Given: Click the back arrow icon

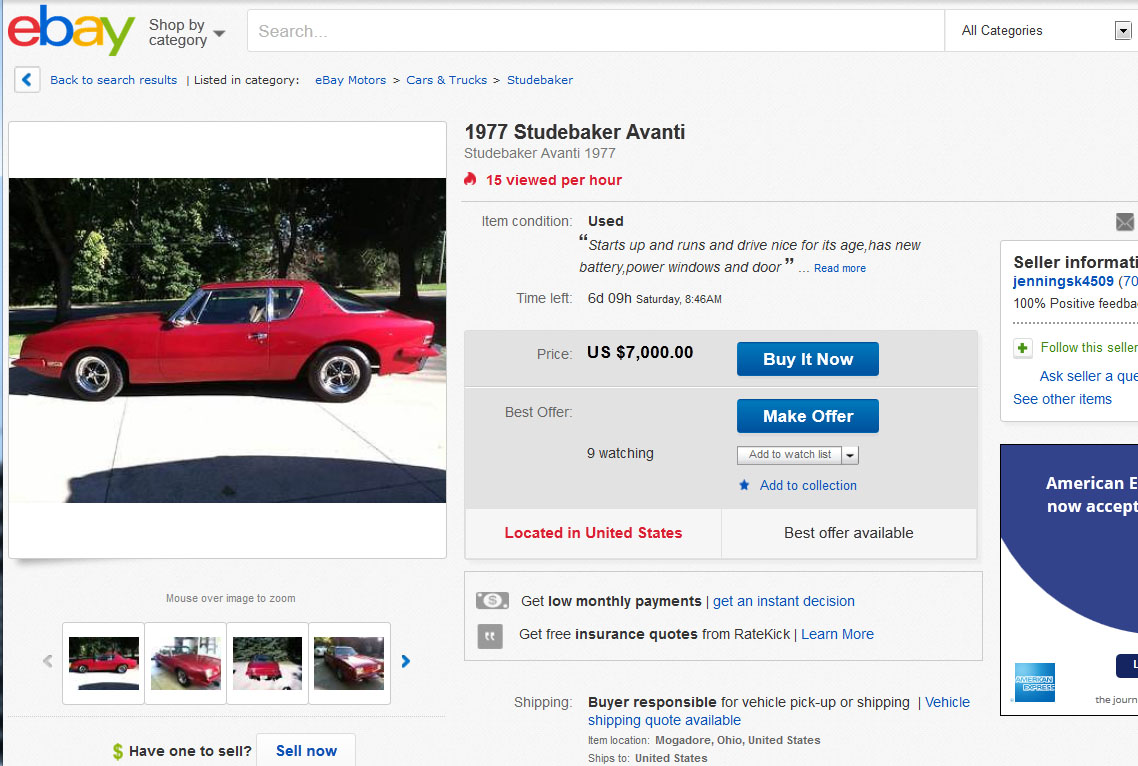Looking at the screenshot, I should [27, 80].
